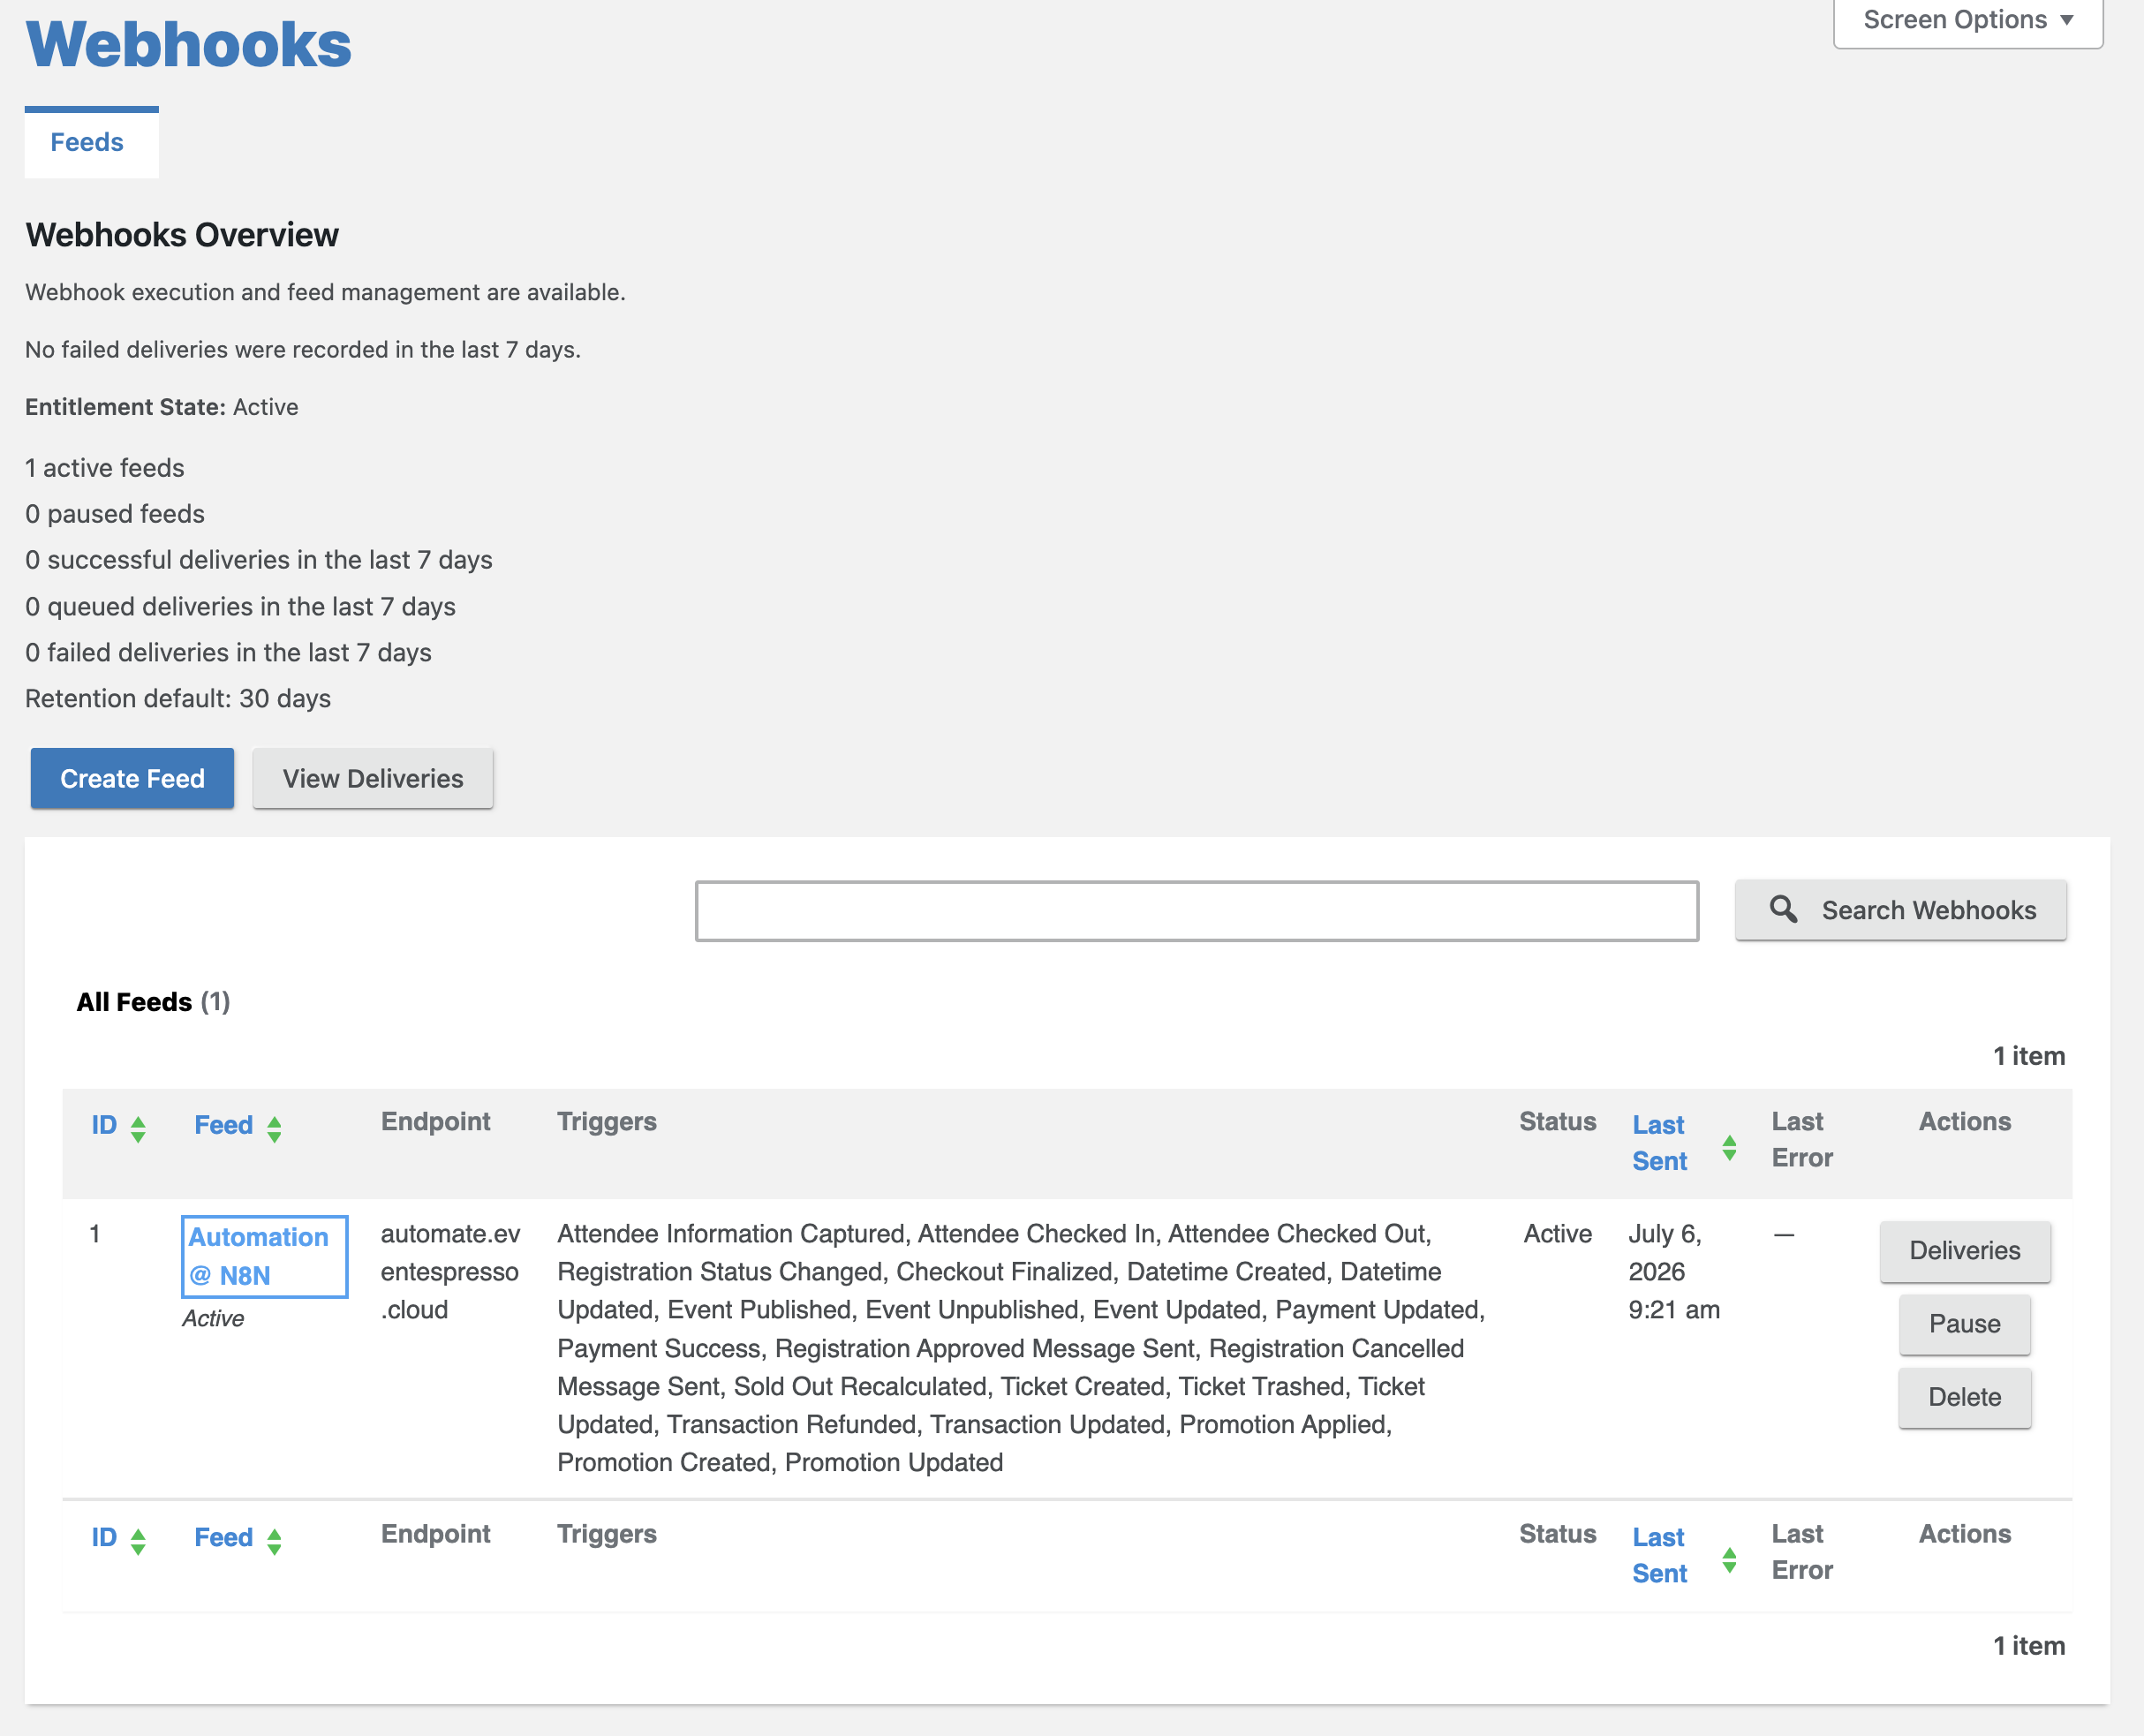Delete the Automation @ N8N feed
The height and width of the screenshot is (1736, 2144).
click(x=1964, y=1397)
